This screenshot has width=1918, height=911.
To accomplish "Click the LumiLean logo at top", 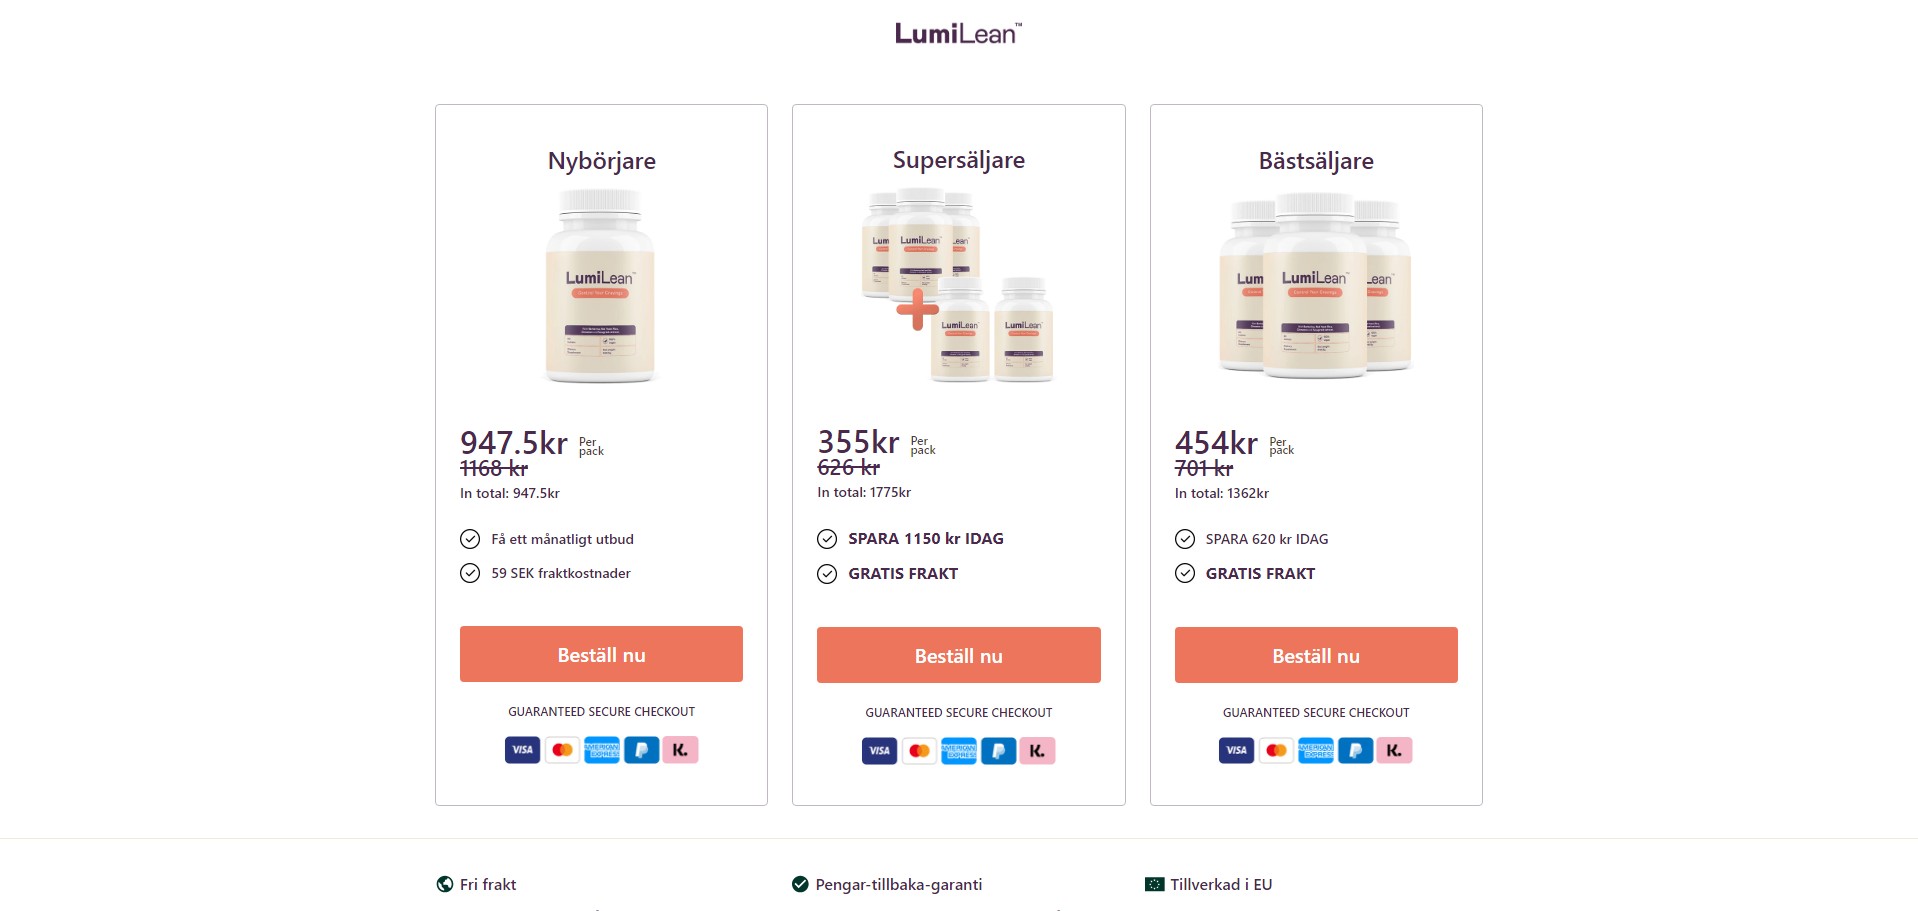I will coord(958,34).
